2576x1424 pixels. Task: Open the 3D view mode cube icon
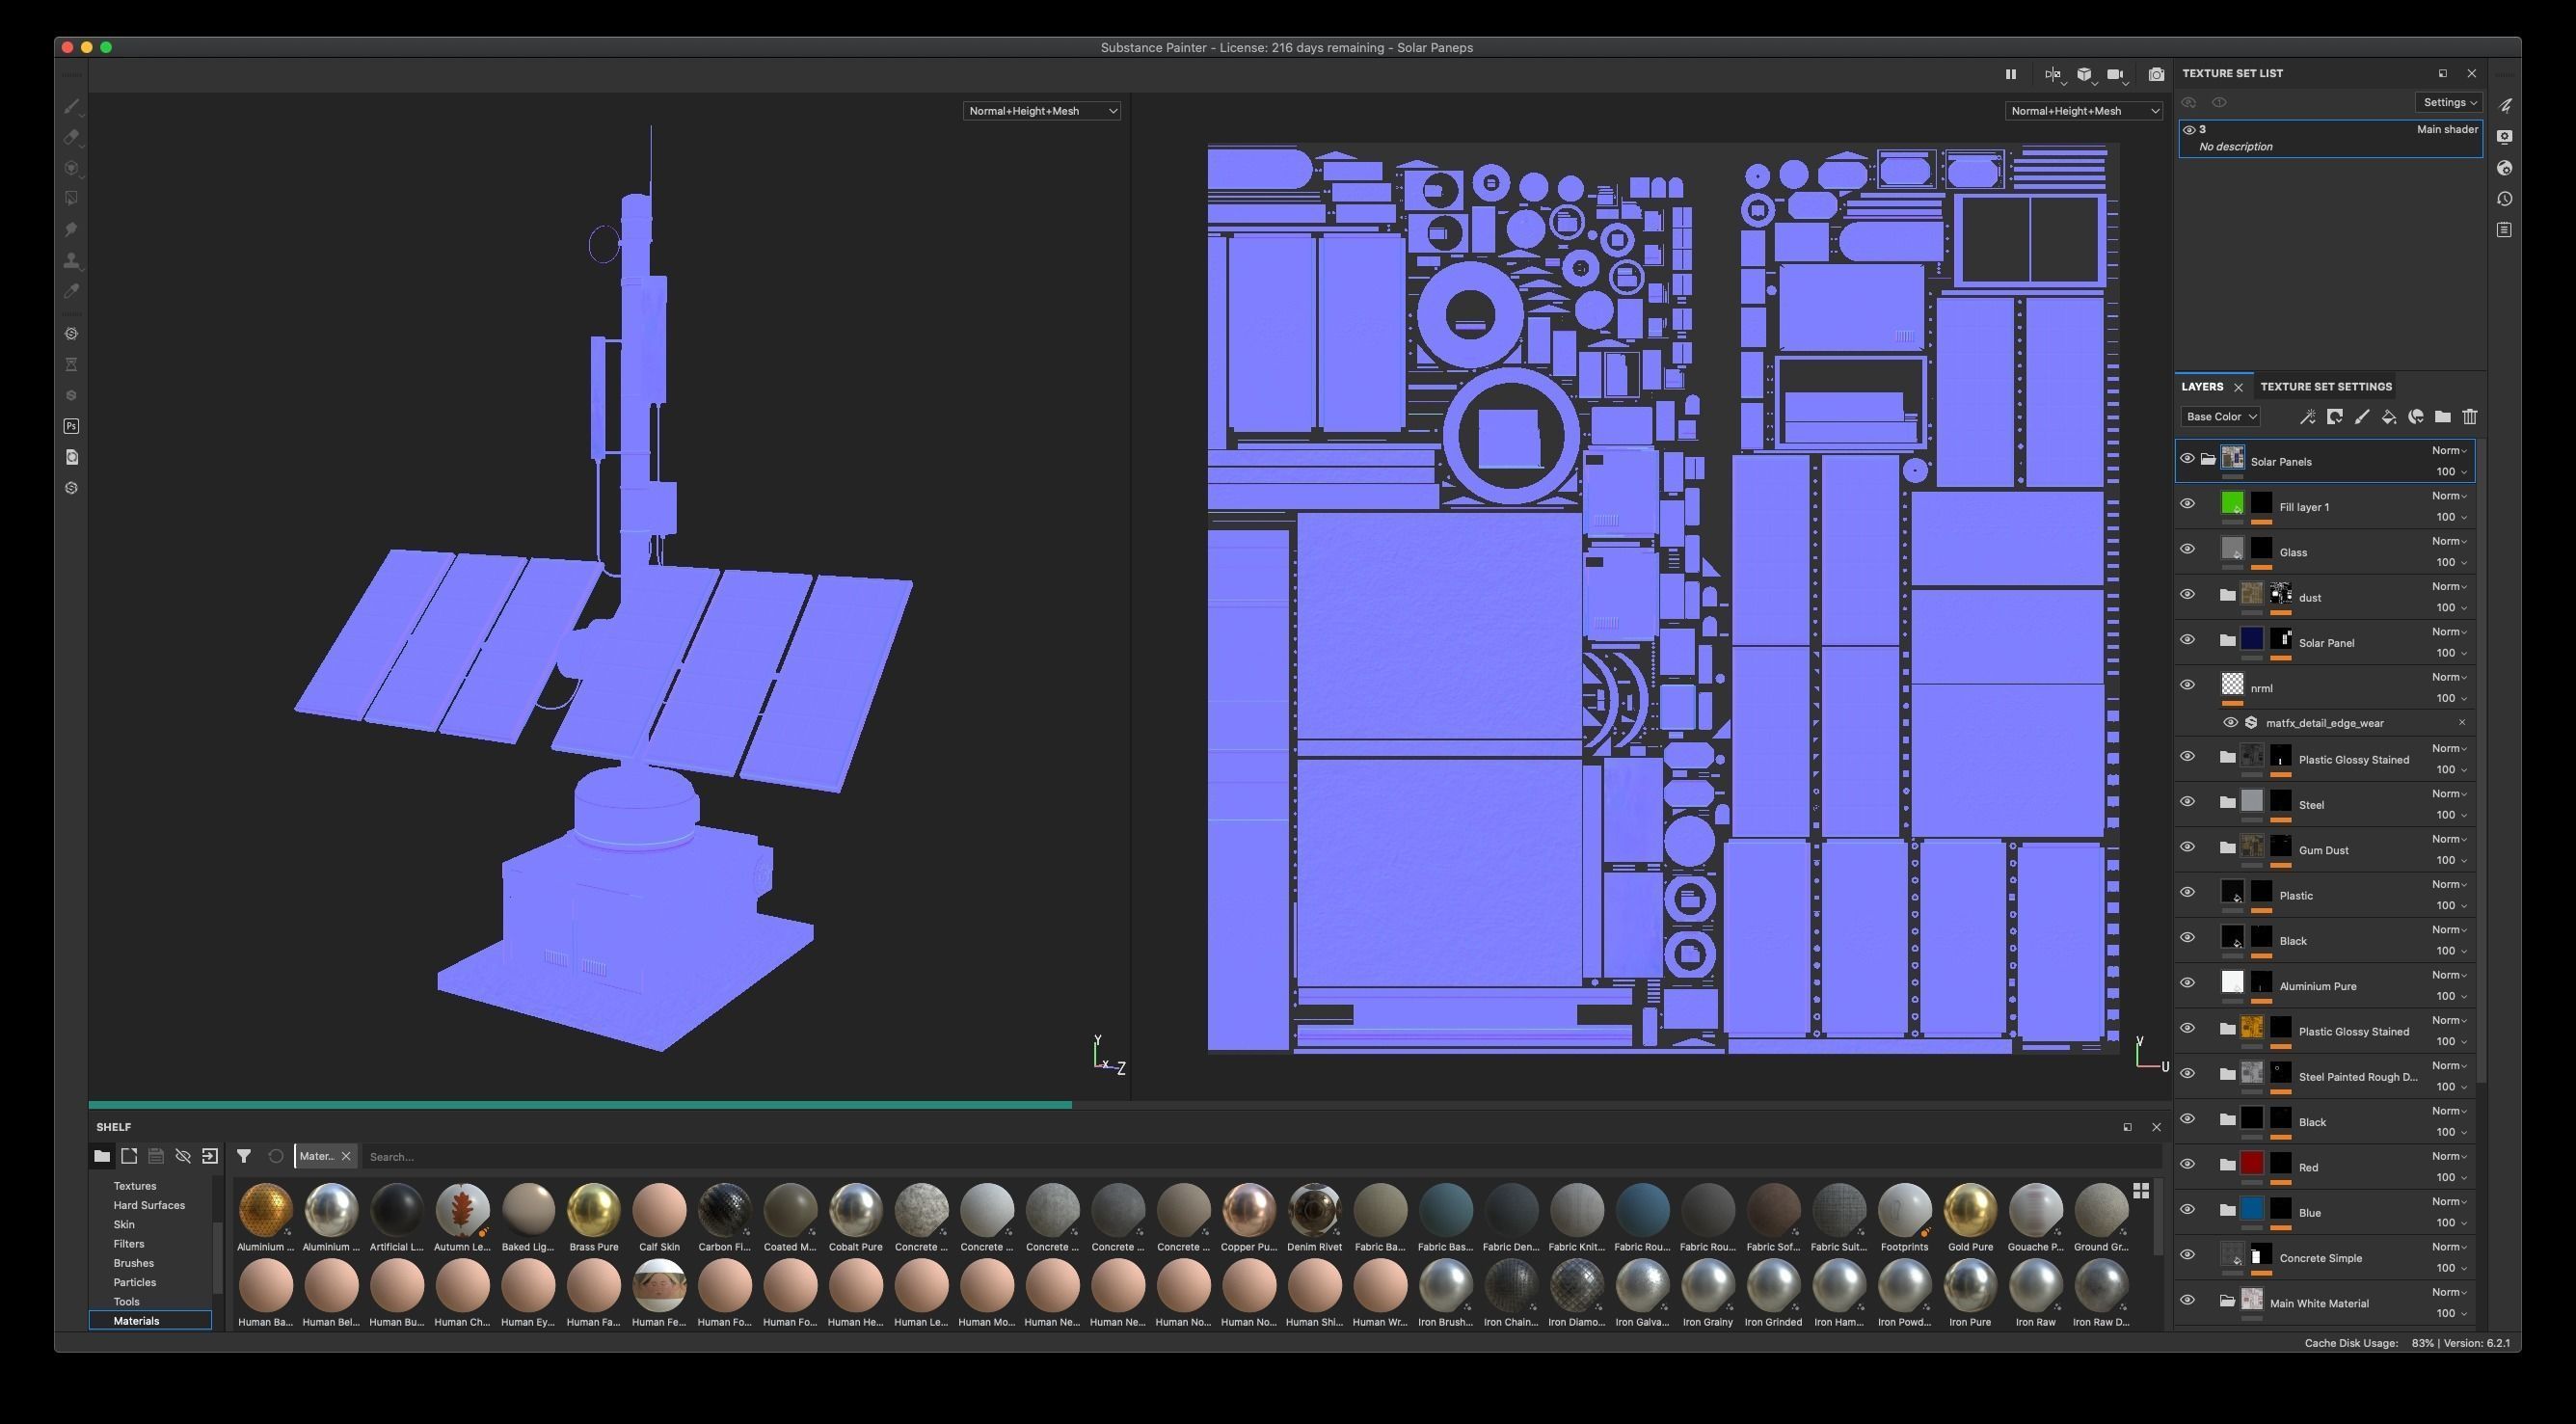(x=2084, y=74)
